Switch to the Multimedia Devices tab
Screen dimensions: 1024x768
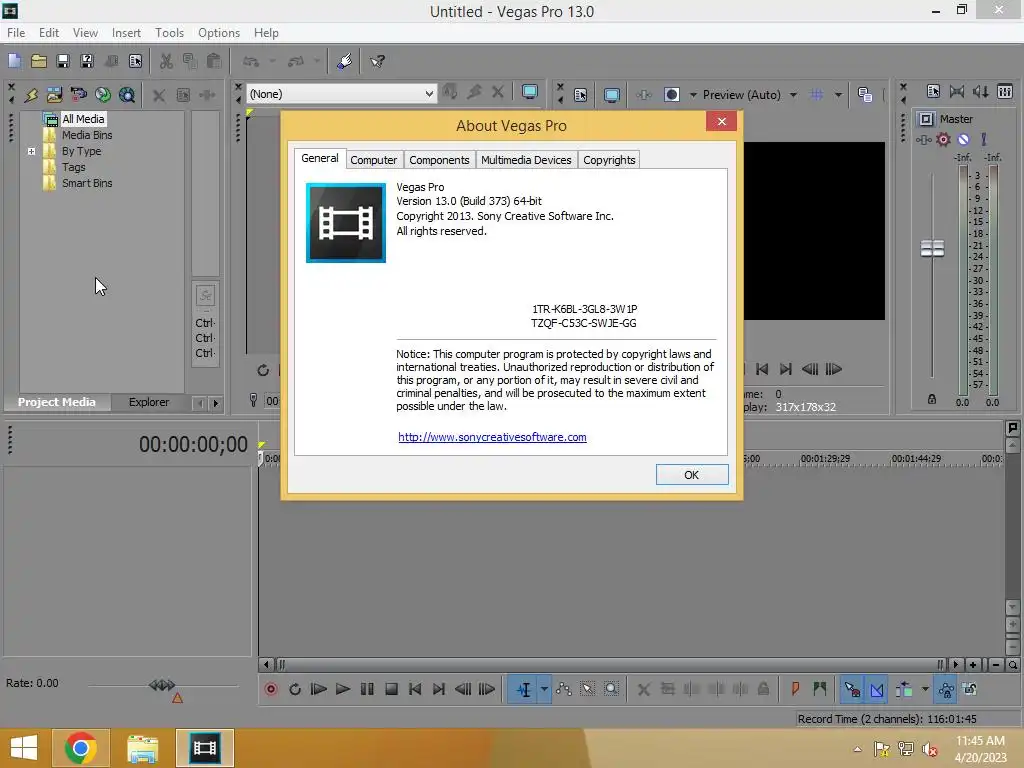(526, 160)
